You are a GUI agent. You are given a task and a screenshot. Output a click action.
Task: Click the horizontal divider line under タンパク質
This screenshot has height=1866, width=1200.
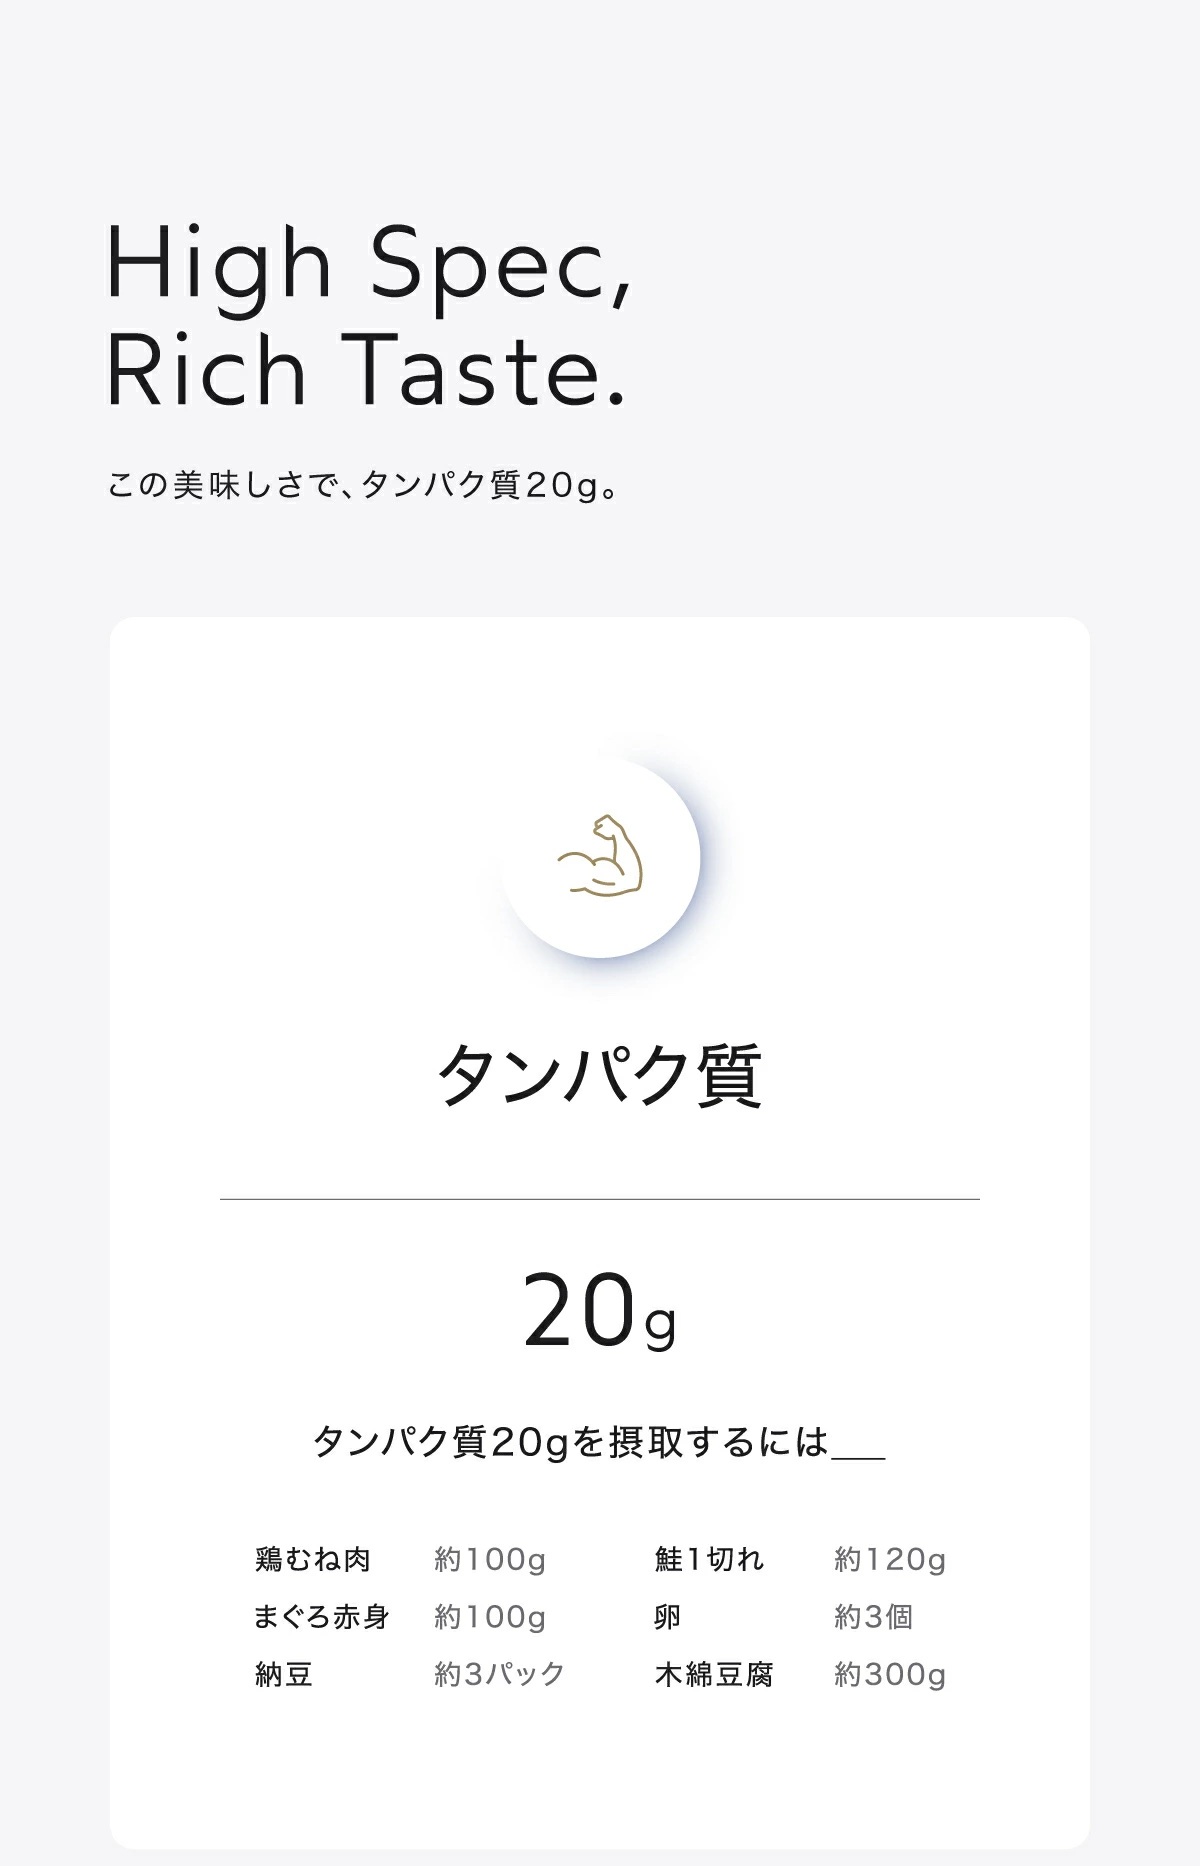(600, 1198)
